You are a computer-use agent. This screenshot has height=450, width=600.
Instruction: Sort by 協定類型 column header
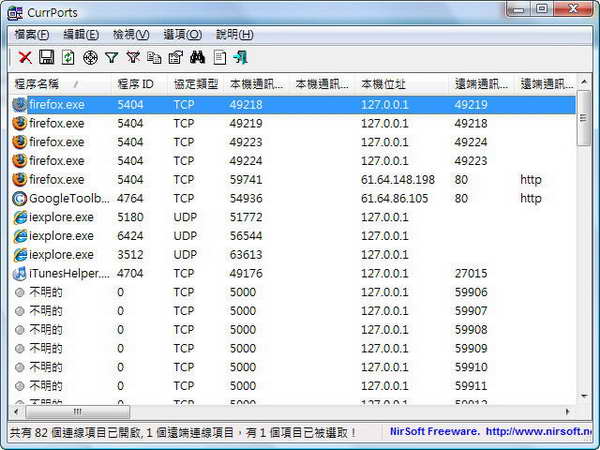pyautogui.click(x=195, y=84)
